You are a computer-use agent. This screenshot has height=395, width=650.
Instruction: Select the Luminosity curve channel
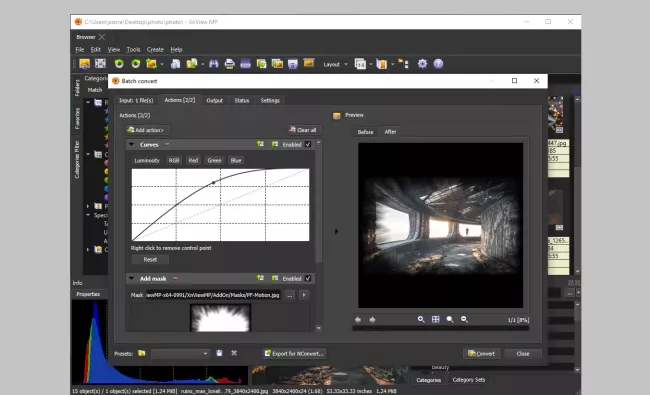pyautogui.click(x=147, y=160)
